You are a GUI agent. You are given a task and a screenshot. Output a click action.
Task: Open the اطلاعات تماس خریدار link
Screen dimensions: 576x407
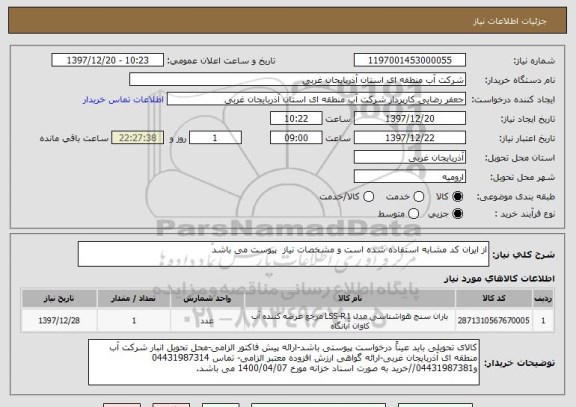[123, 100]
